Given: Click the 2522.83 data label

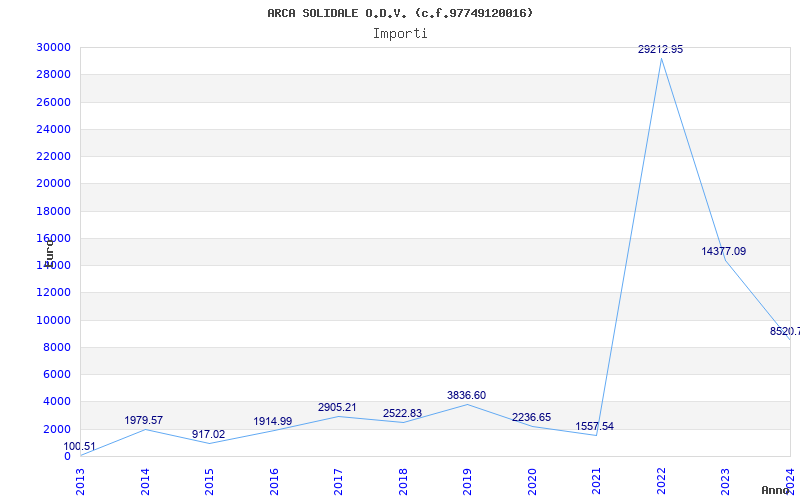Looking at the screenshot, I should click(403, 414).
